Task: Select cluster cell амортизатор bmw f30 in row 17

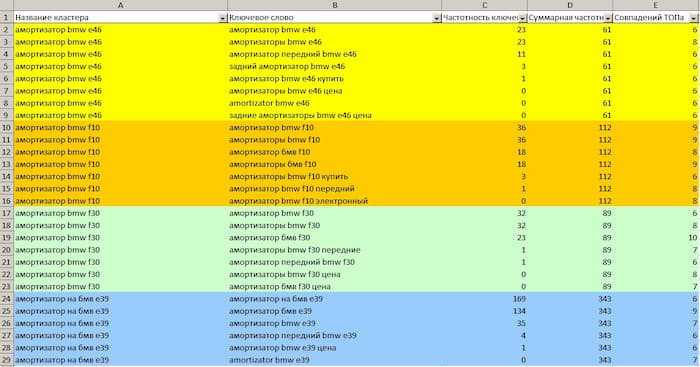Action: (x=121, y=213)
